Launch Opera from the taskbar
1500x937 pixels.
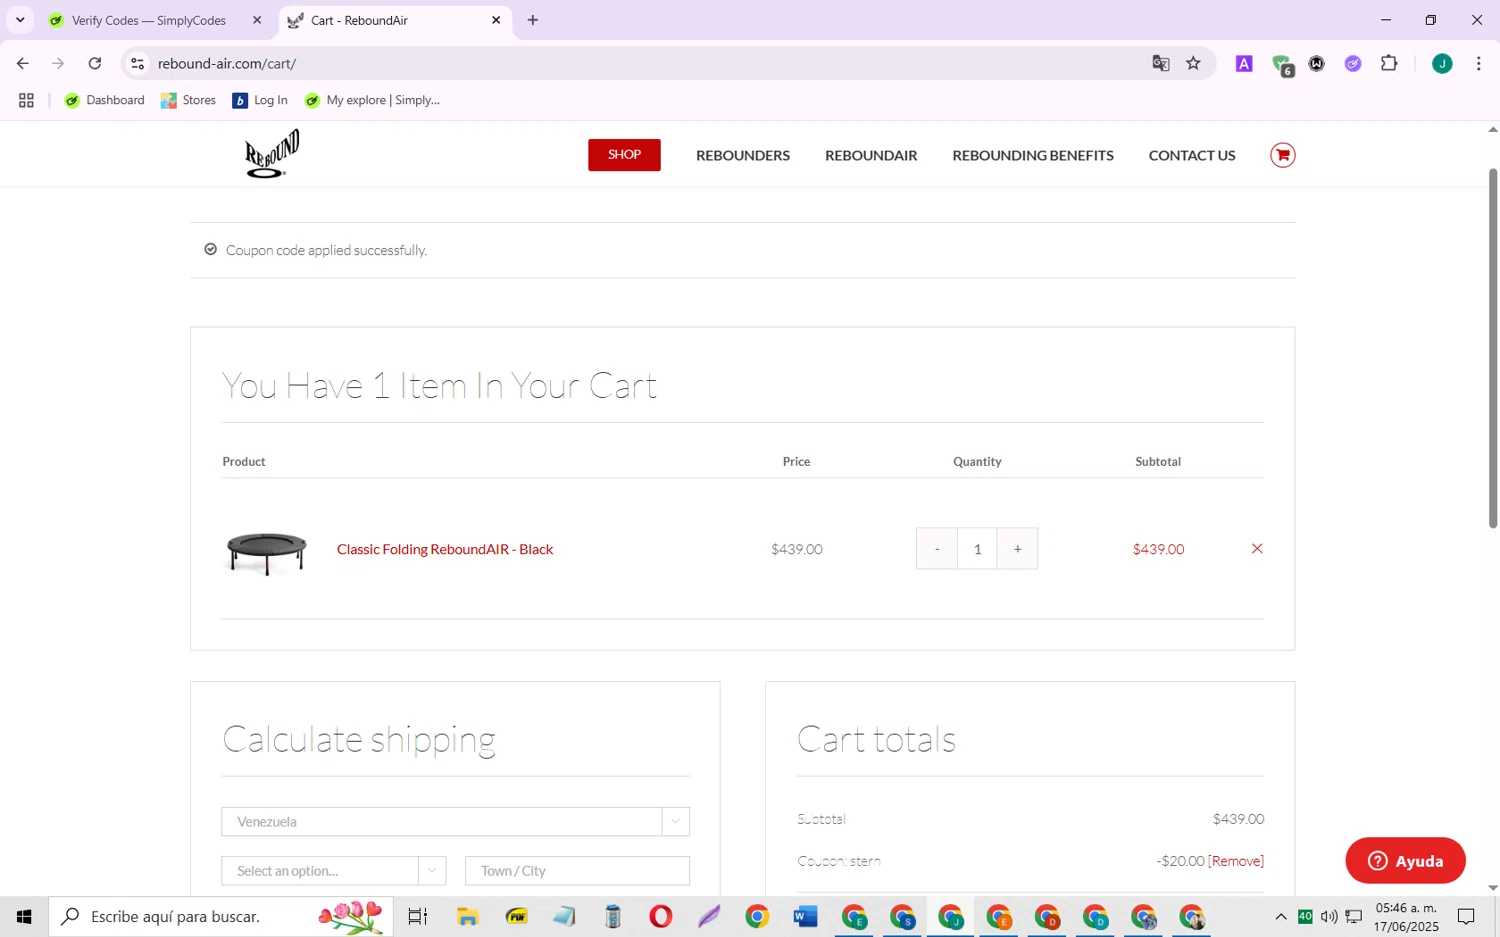pyautogui.click(x=661, y=916)
